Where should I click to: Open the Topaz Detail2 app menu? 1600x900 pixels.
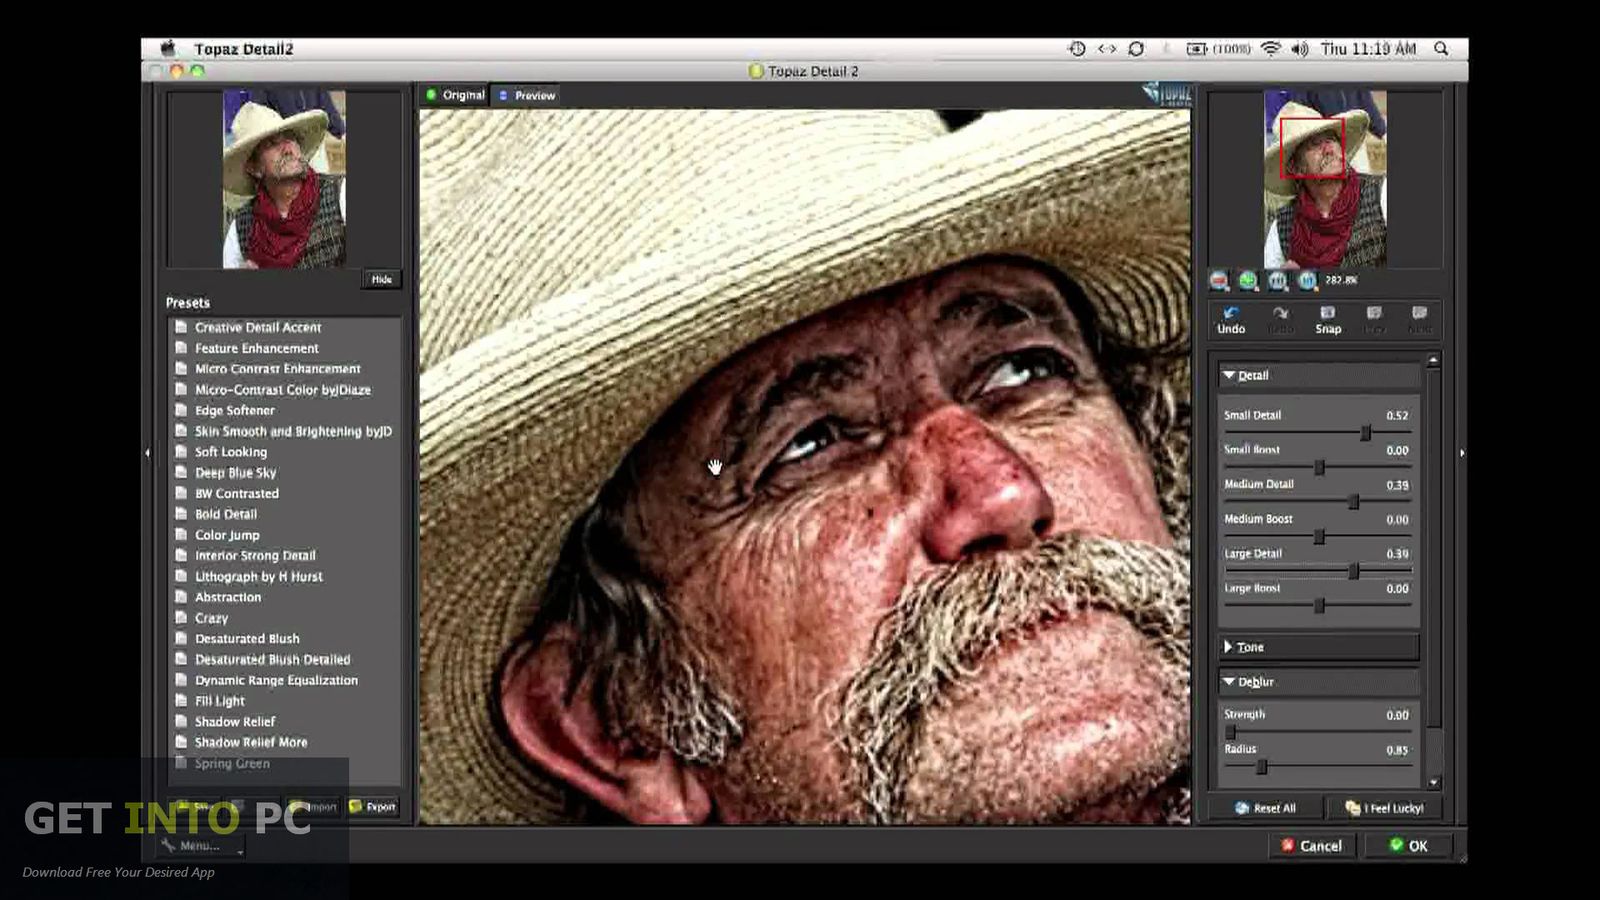(x=243, y=49)
